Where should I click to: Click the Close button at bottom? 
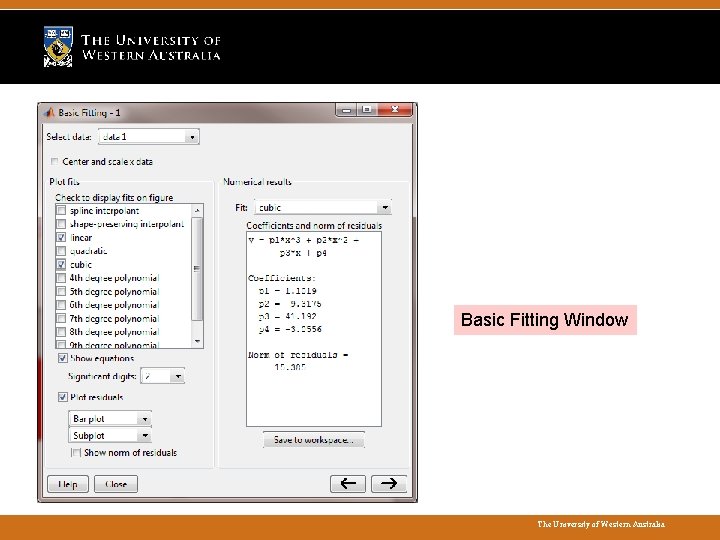coord(116,484)
